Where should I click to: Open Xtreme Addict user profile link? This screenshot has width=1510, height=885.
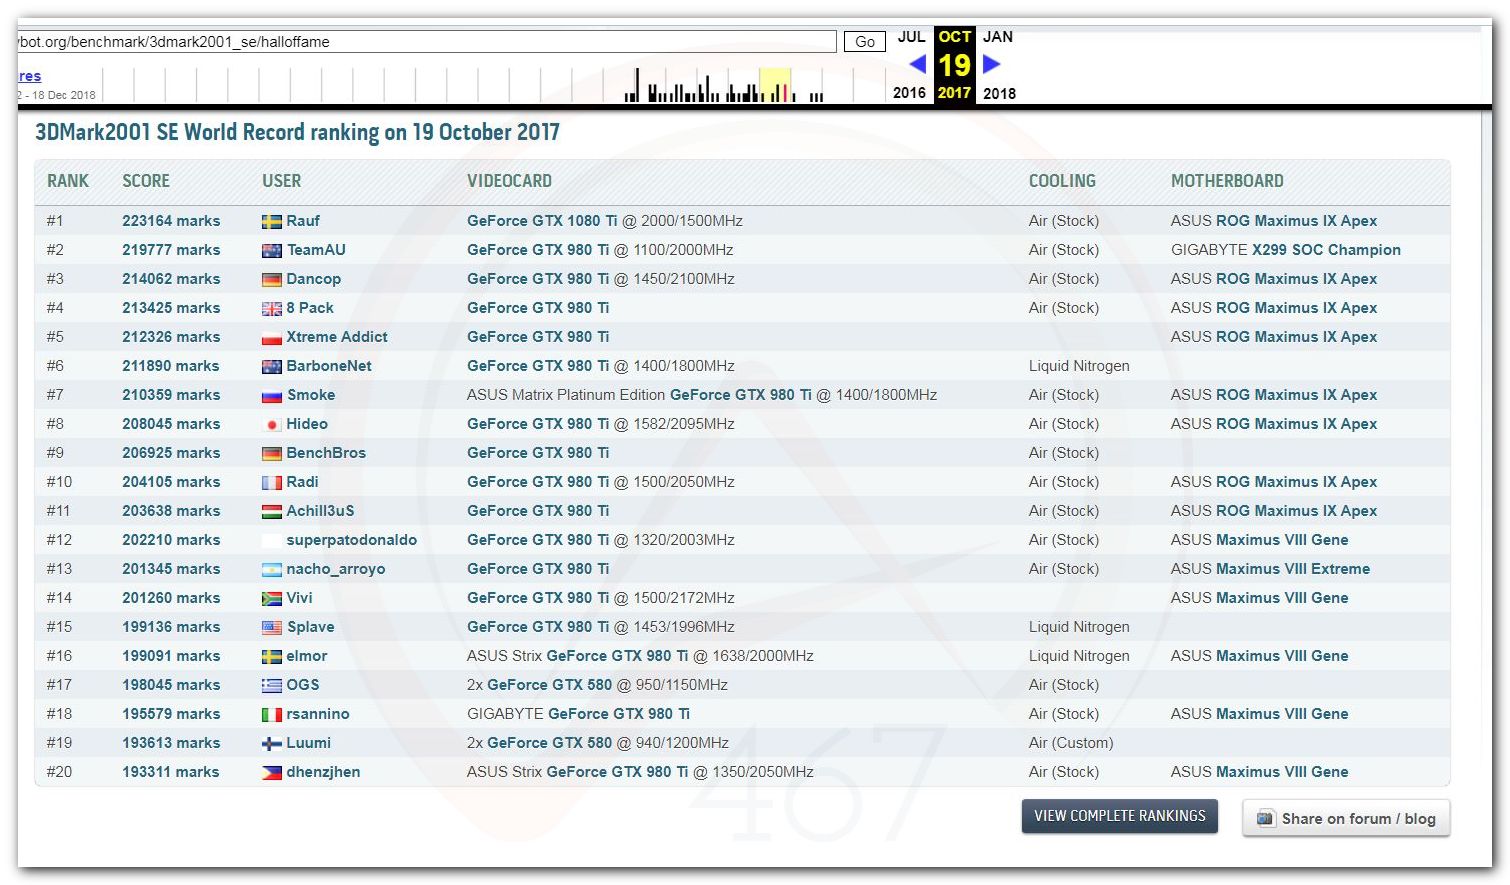(x=337, y=337)
